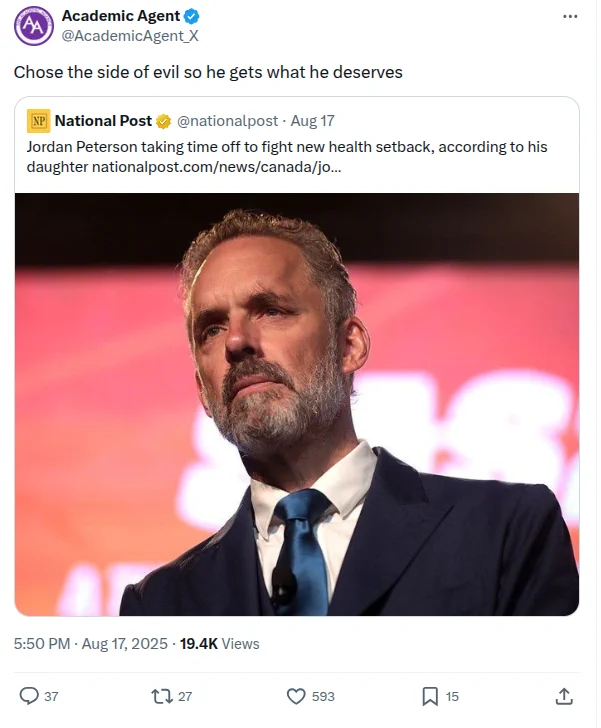Click the repost icon
This screenshot has width=601, height=728.
162,696
